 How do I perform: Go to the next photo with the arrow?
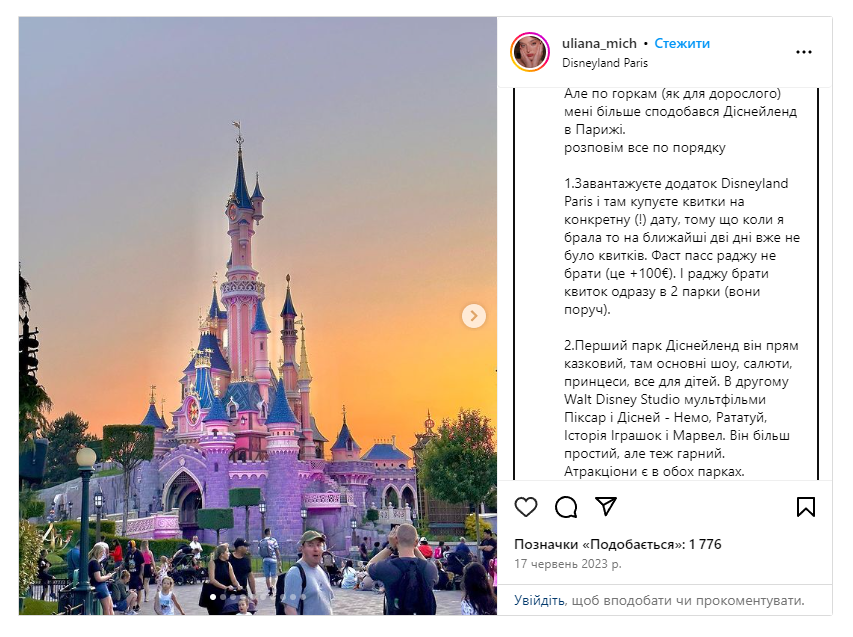coord(473,316)
